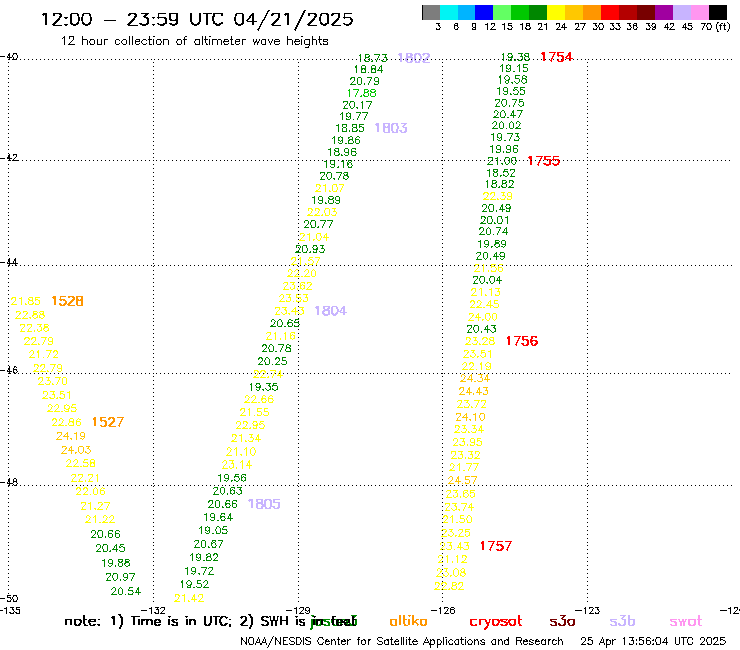Click the time marker 1803

pos(391,128)
